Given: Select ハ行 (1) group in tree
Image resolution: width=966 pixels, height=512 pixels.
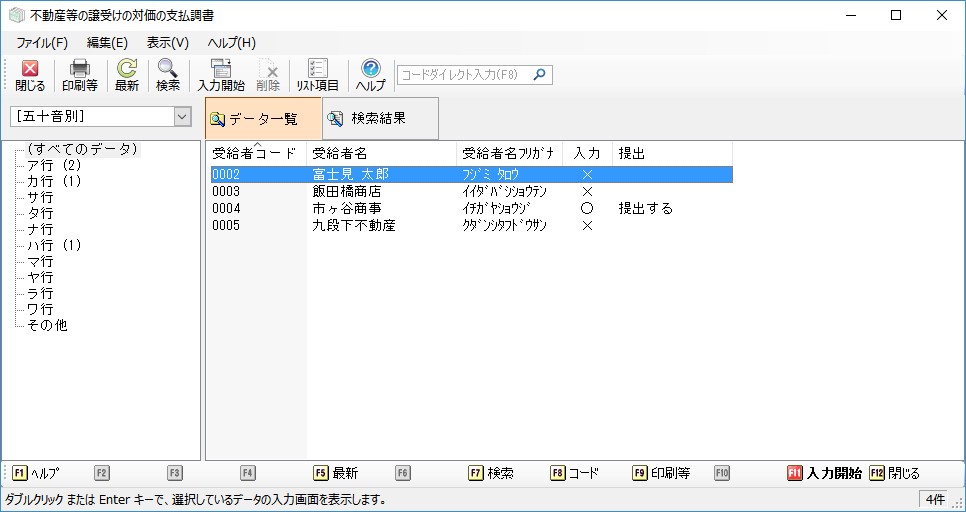Looking at the screenshot, I should point(54,245).
